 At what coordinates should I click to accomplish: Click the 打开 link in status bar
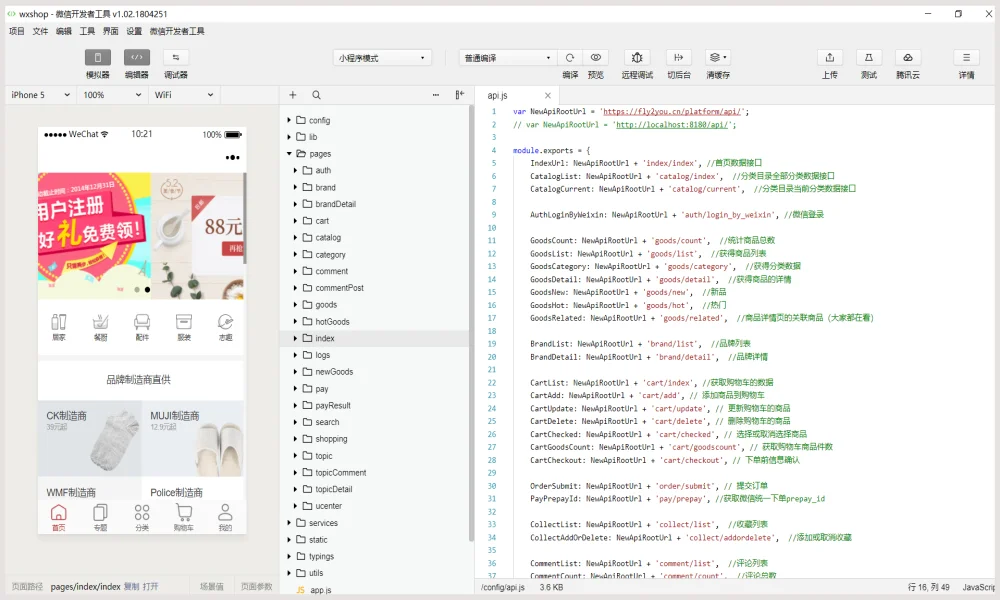[150, 587]
